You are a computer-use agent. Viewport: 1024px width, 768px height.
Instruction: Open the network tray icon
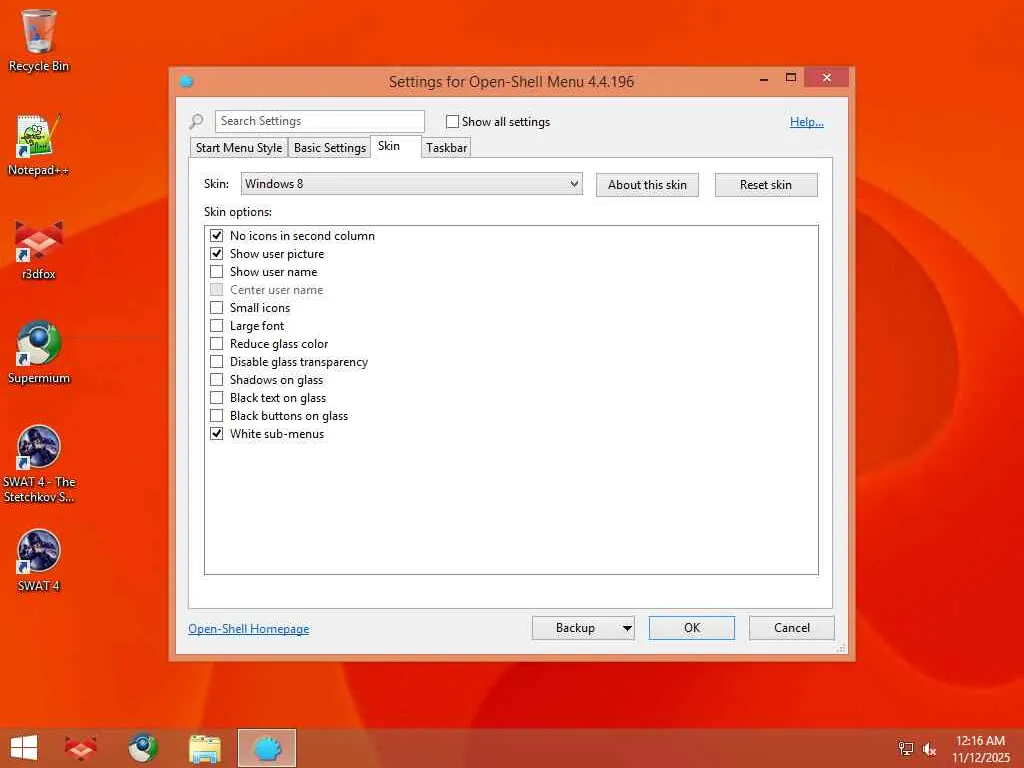click(906, 748)
